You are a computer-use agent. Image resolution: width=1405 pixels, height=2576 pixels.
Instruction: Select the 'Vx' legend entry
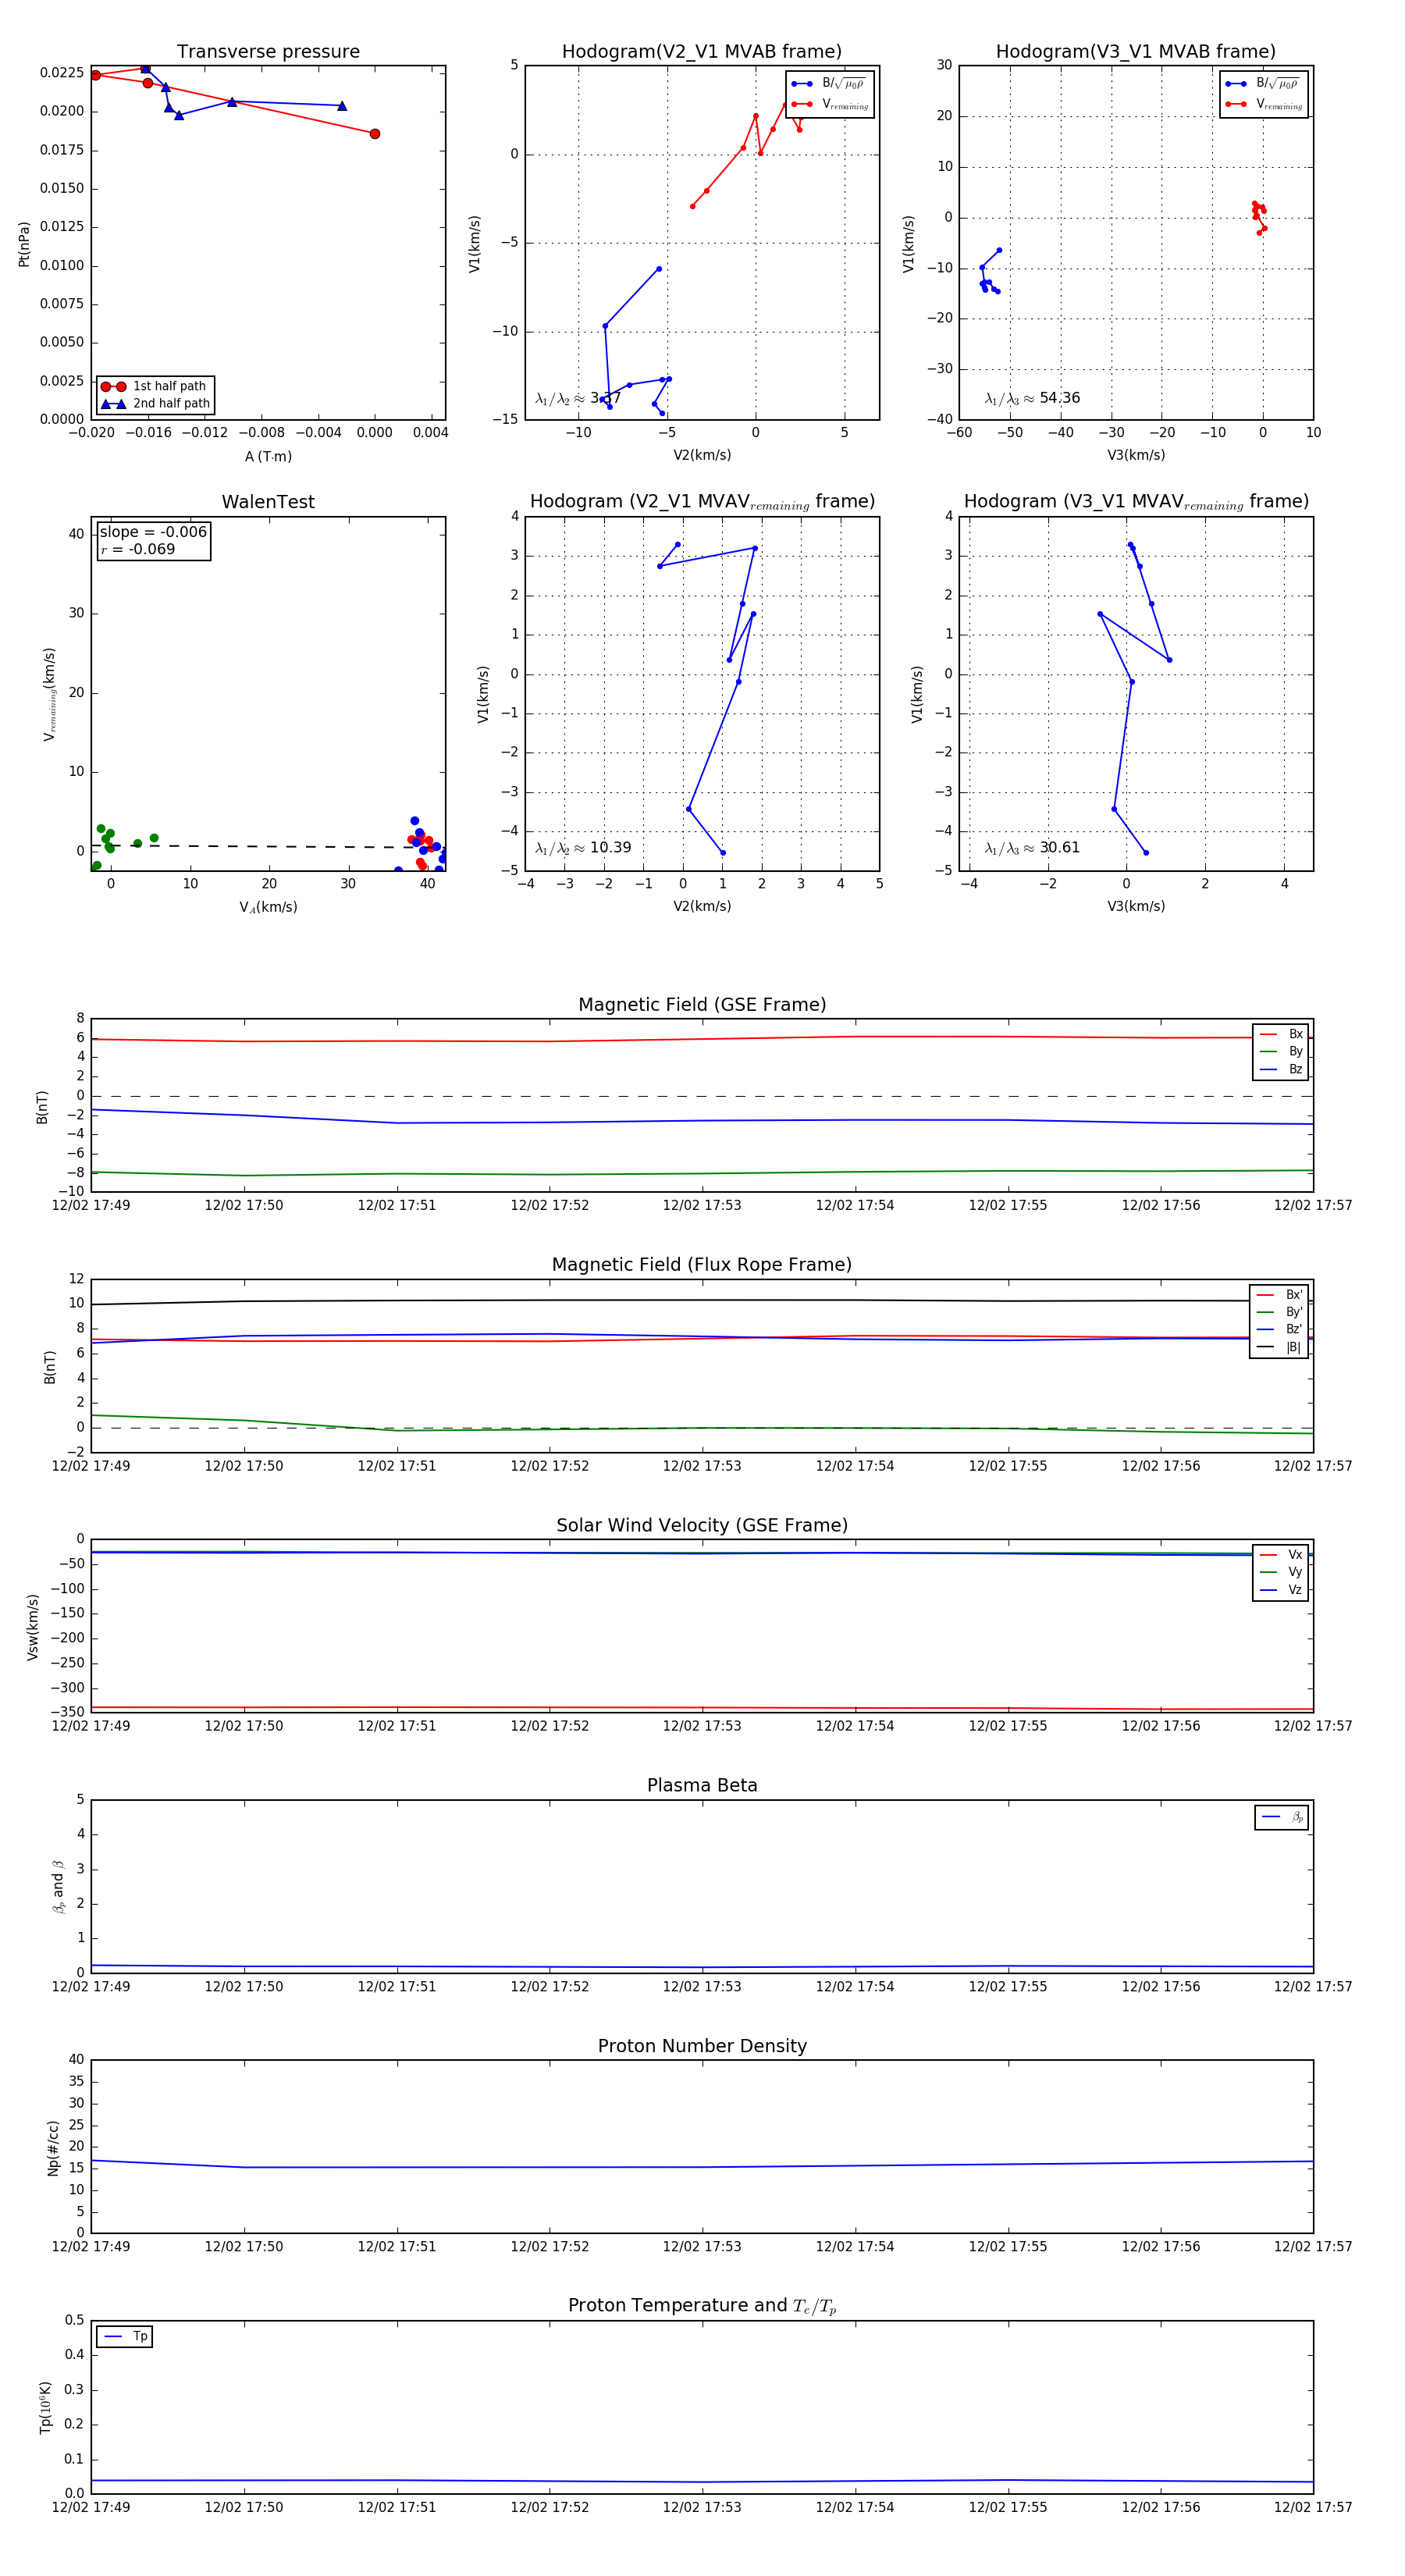1281,1554
